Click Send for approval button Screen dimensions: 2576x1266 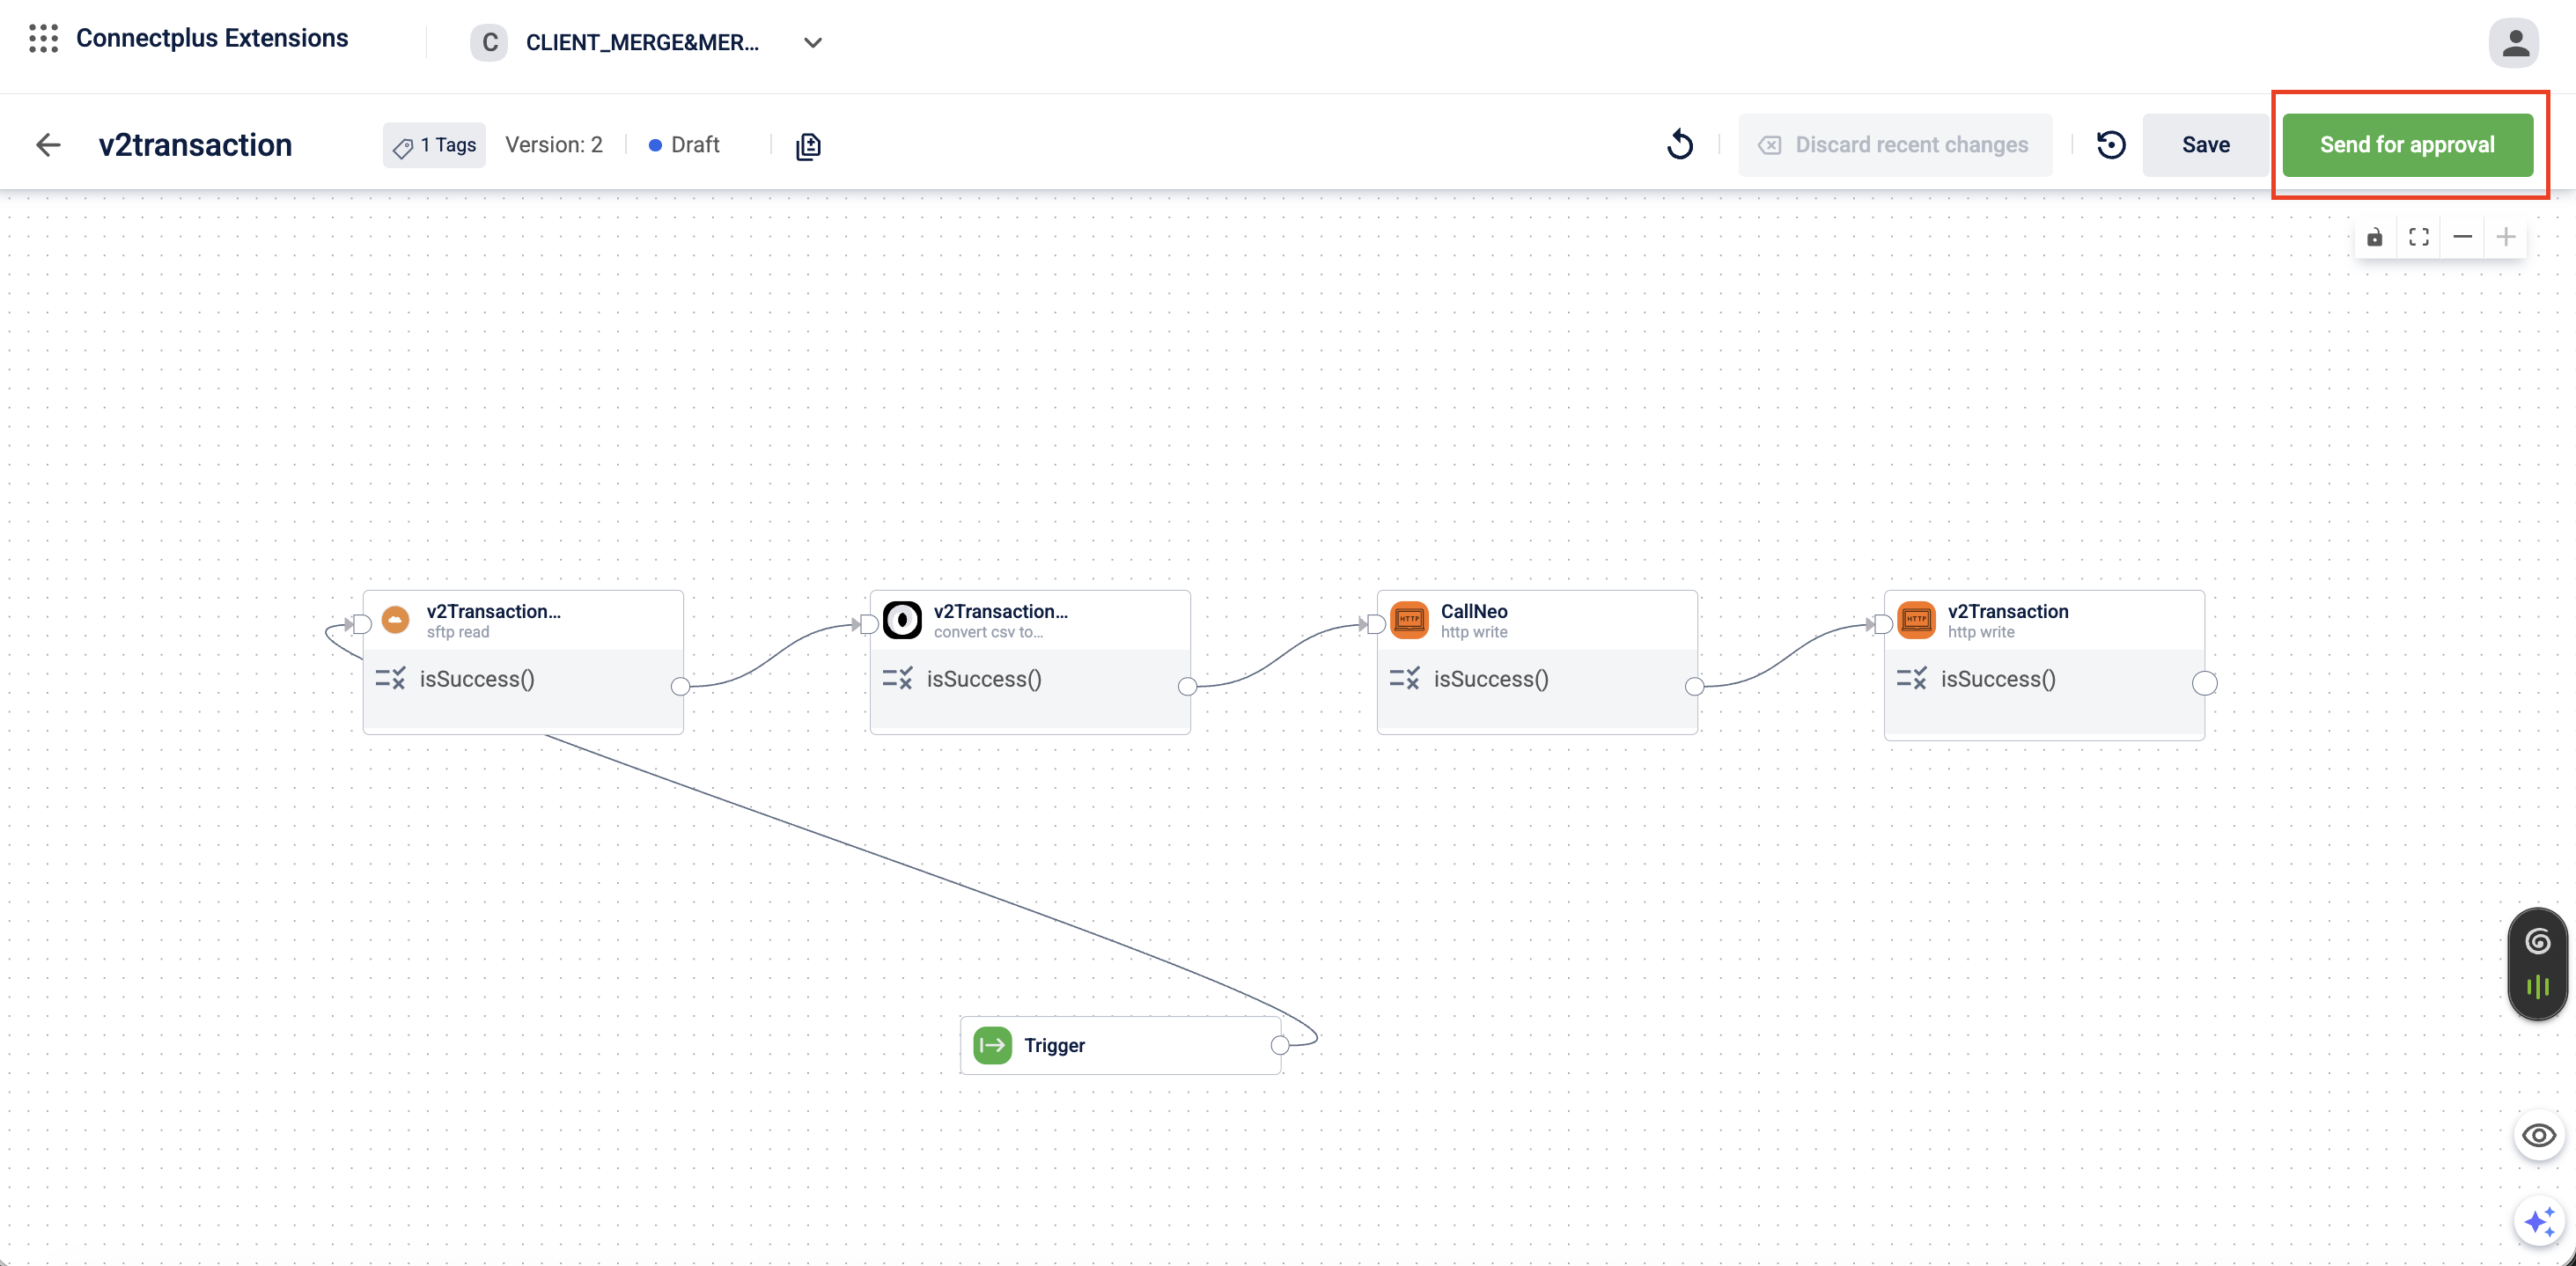click(2407, 145)
